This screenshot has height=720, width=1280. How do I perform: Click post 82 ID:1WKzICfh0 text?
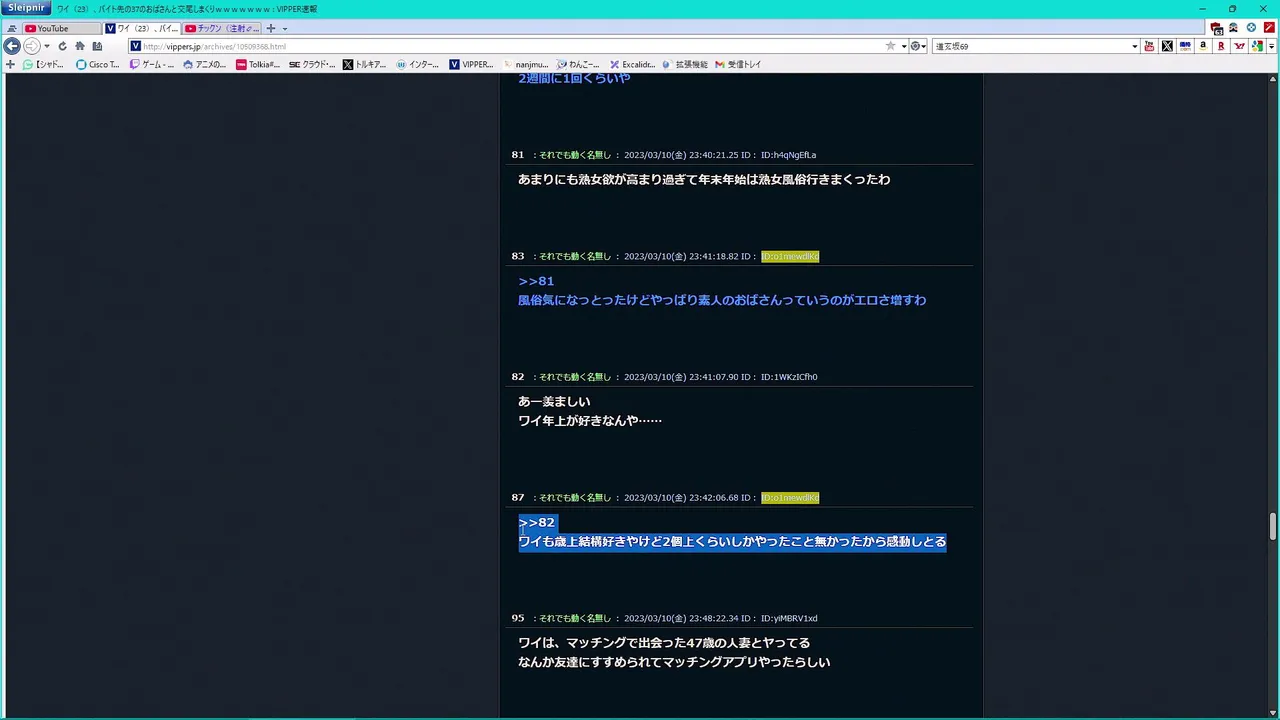click(789, 377)
